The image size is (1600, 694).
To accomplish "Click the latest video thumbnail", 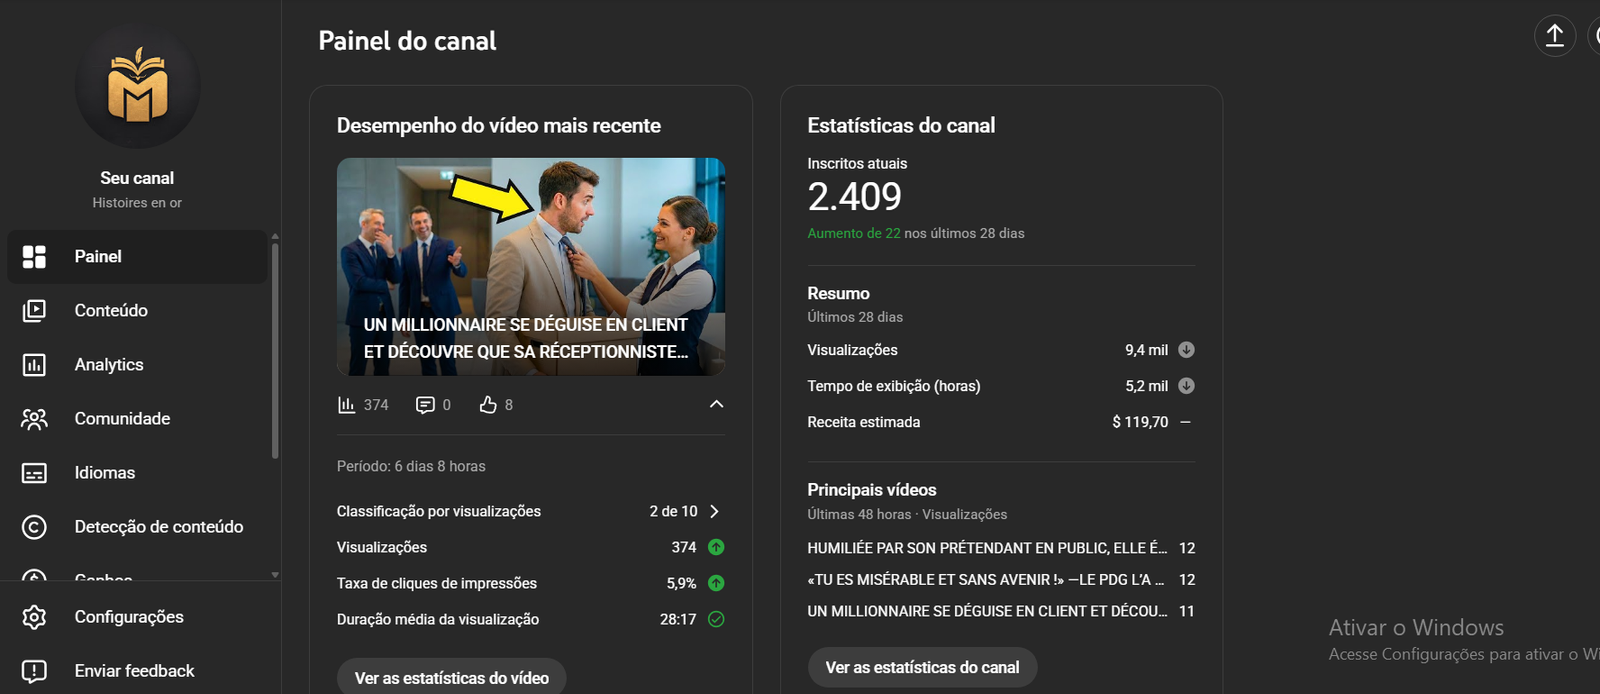I will (531, 267).
